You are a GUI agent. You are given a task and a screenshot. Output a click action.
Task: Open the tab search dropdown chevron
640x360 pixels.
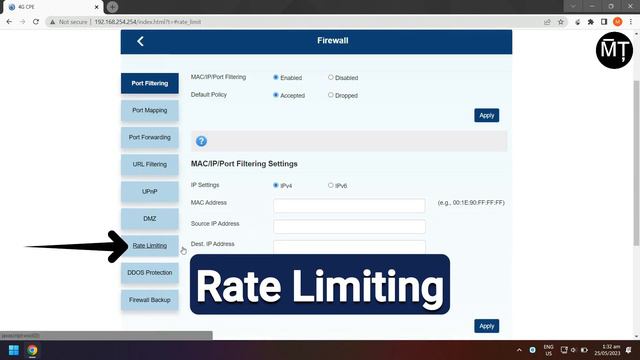coord(573,7)
